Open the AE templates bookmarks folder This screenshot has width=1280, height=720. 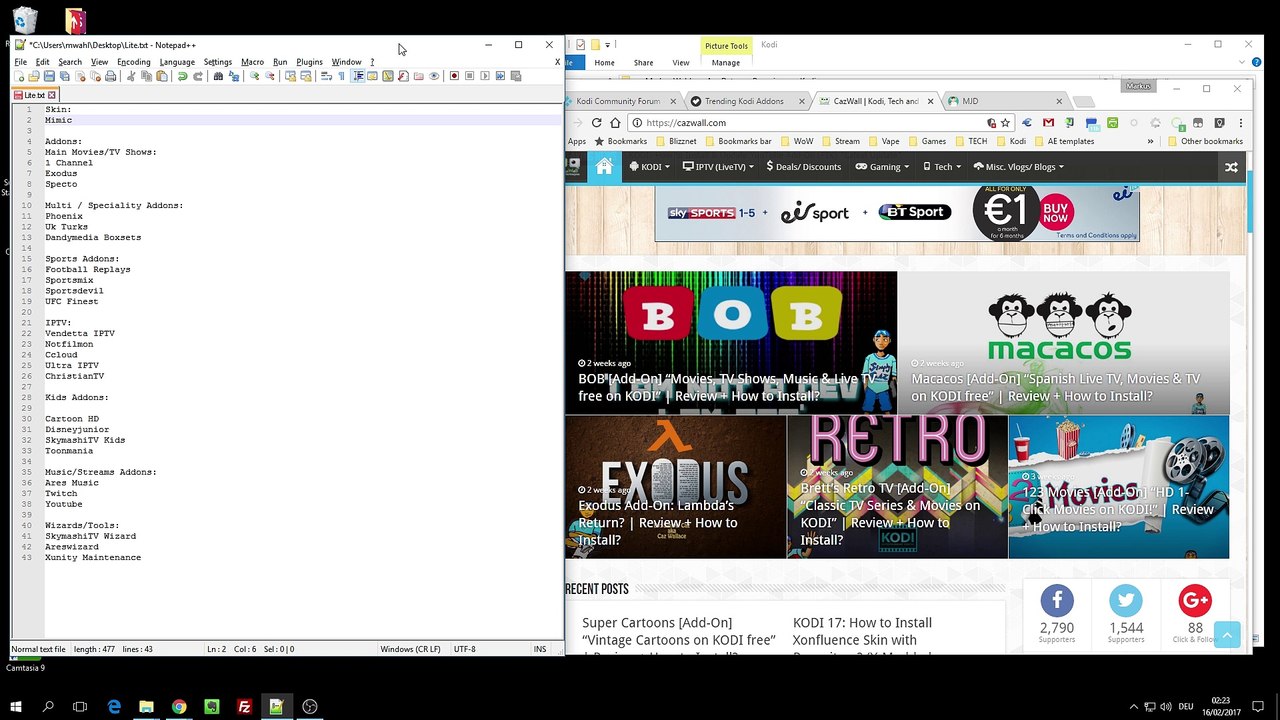point(1063,141)
